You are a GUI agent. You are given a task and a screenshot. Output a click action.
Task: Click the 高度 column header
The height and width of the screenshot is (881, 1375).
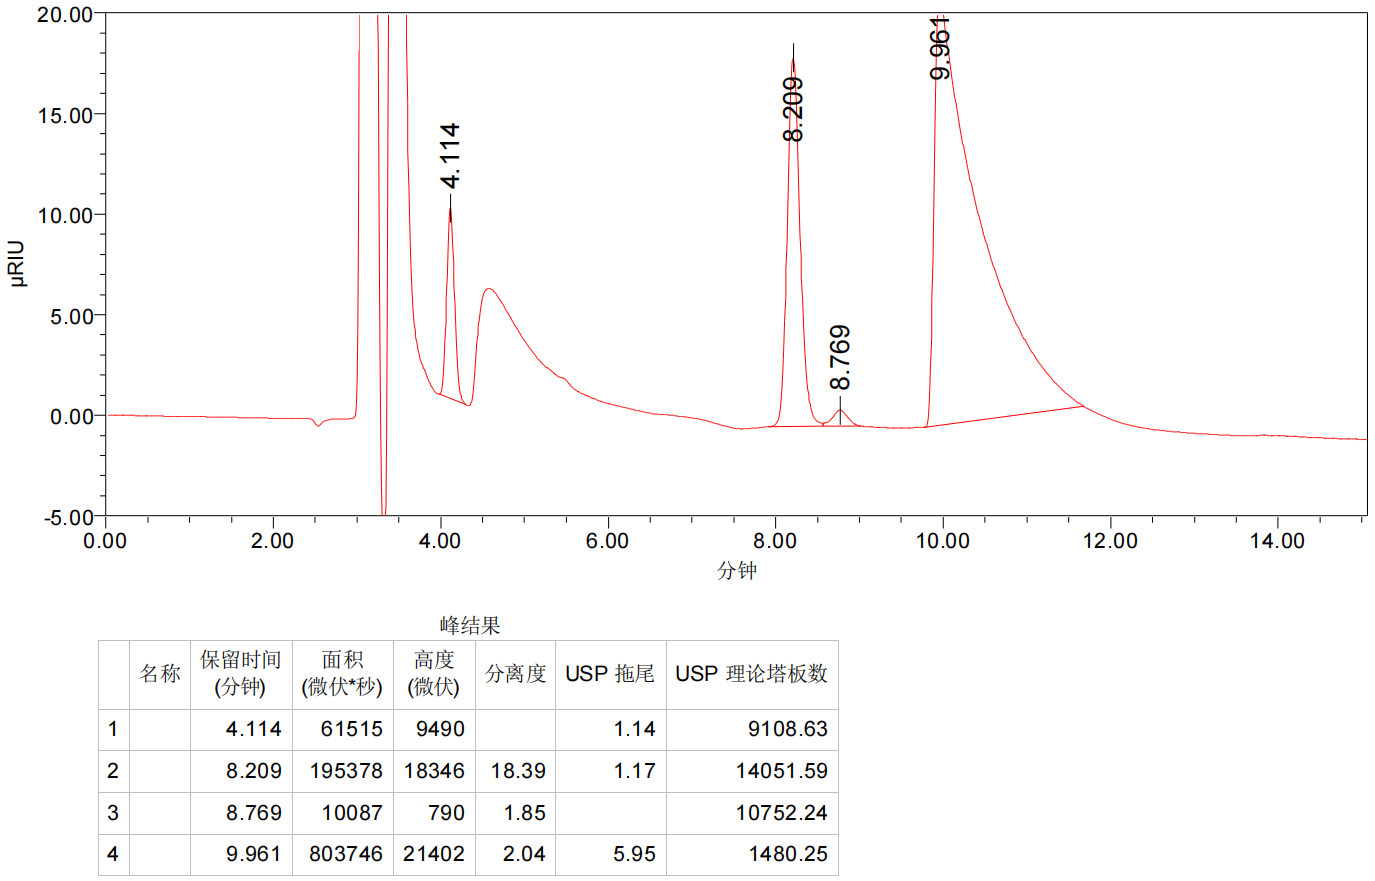(434, 673)
